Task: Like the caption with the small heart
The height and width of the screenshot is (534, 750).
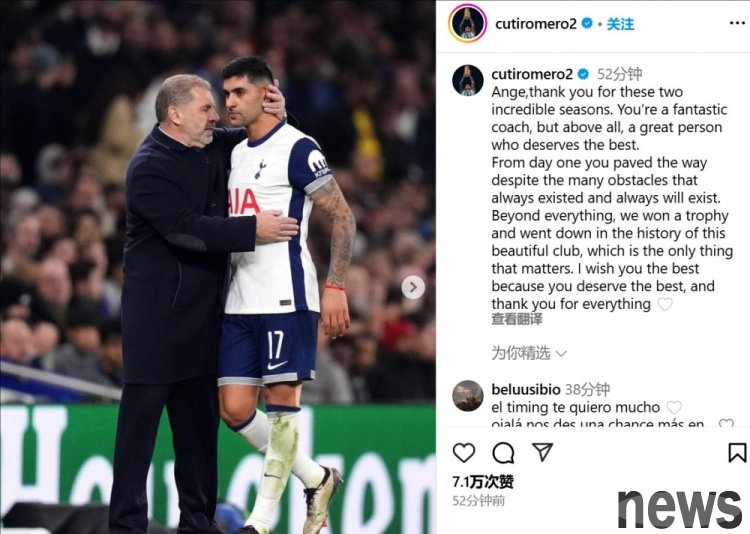Action: (665, 304)
